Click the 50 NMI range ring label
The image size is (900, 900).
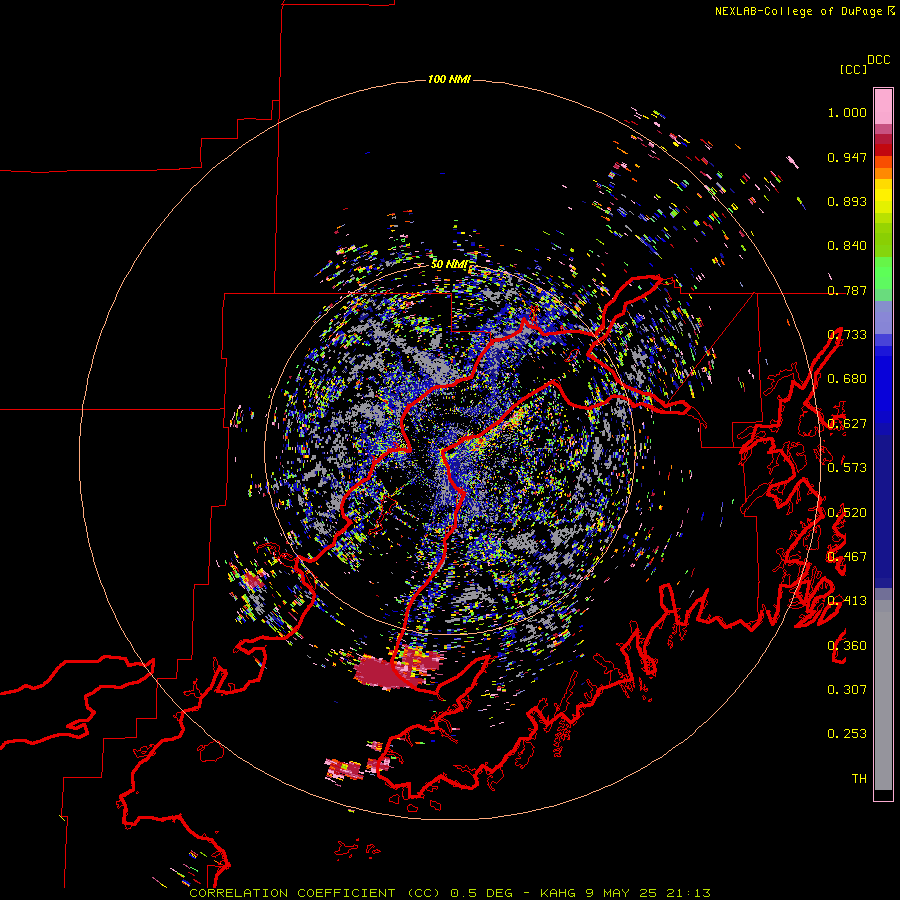click(x=449, y=264)
